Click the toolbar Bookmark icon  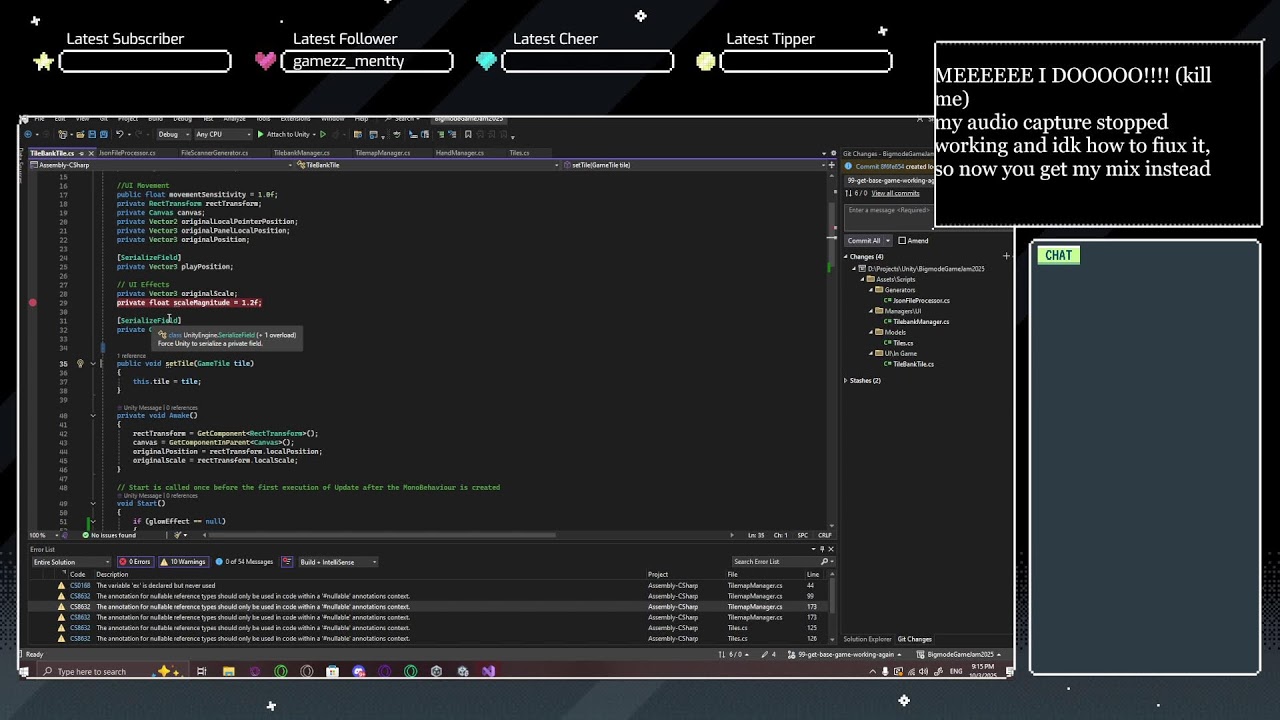[x=468, y=134]
